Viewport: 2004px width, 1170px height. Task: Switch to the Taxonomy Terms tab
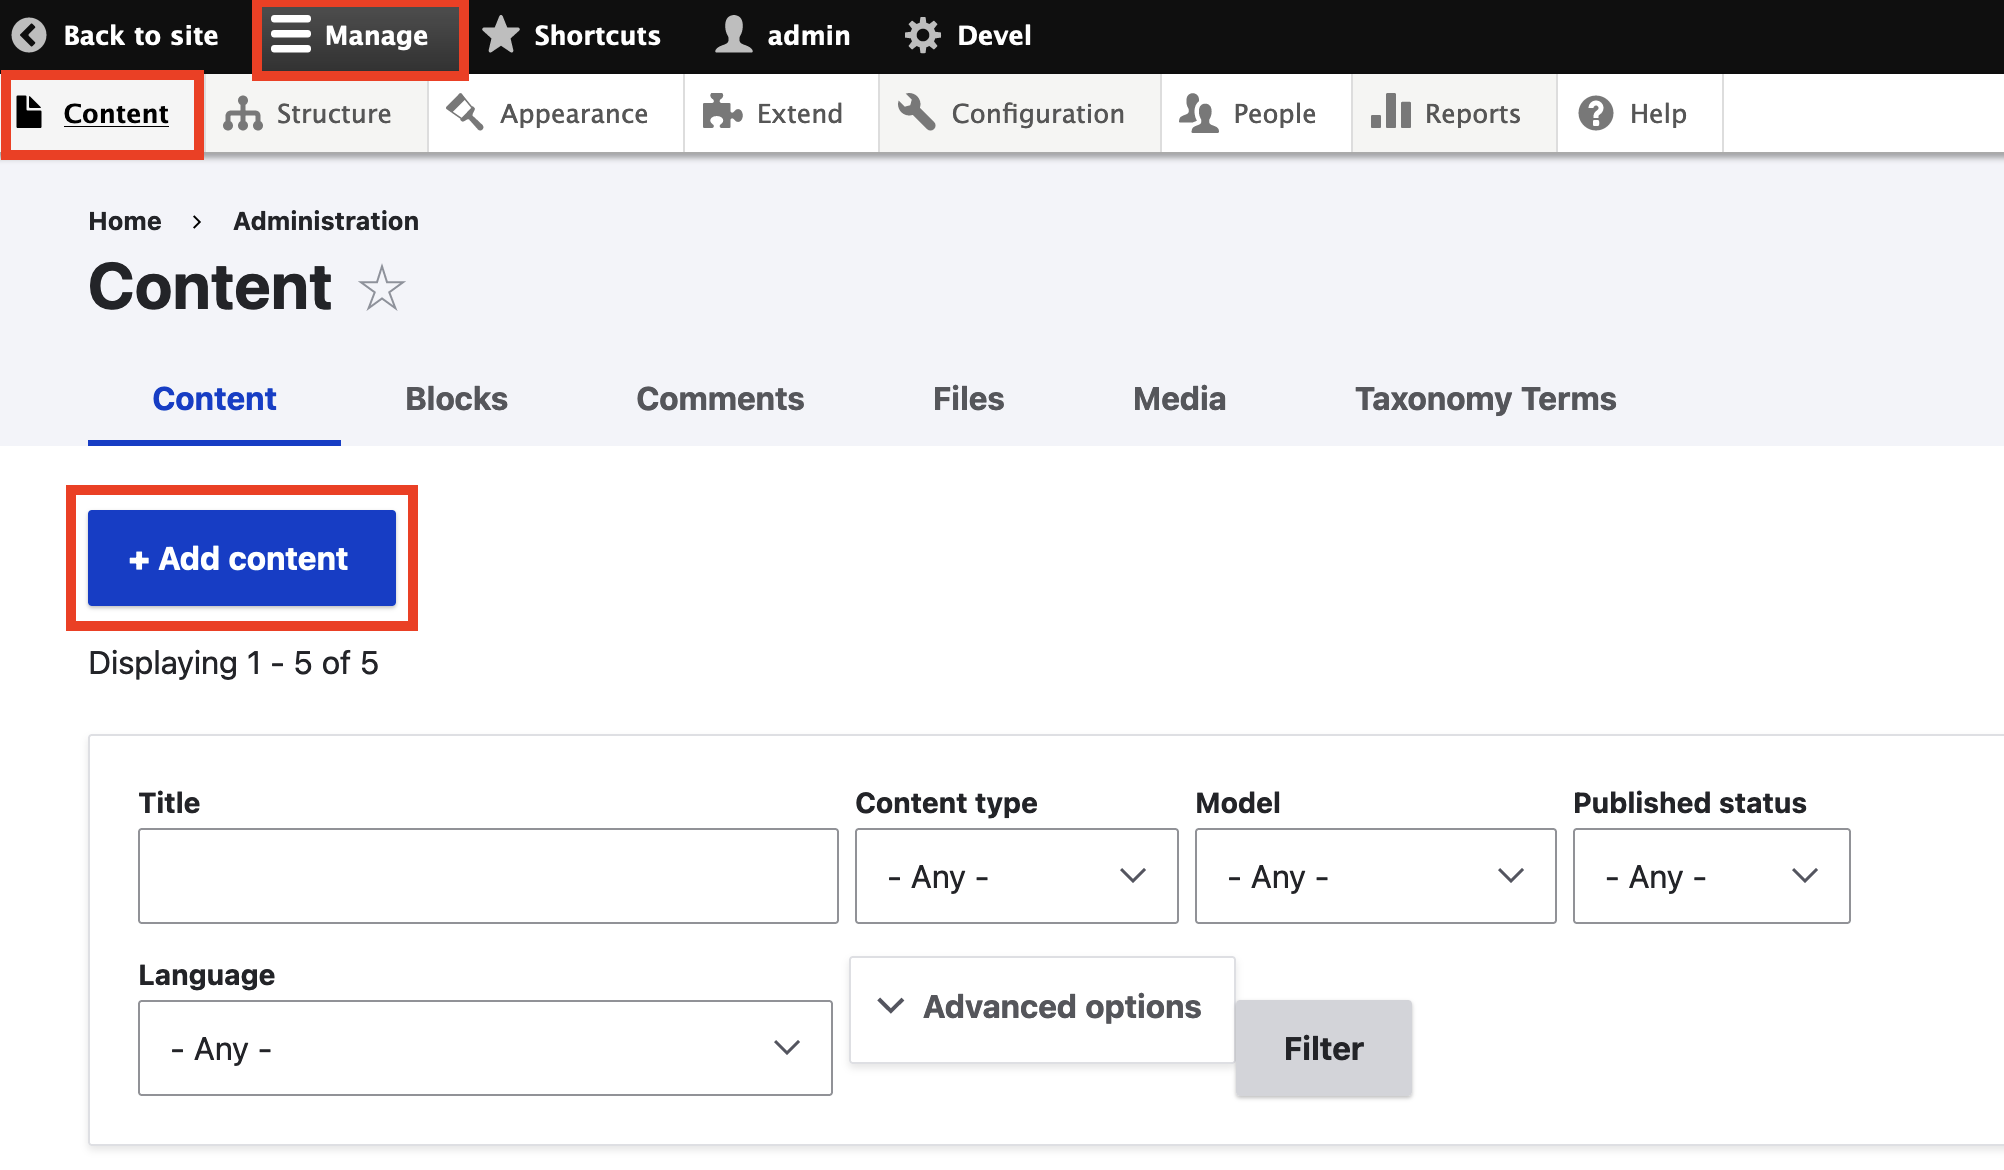1485,398
